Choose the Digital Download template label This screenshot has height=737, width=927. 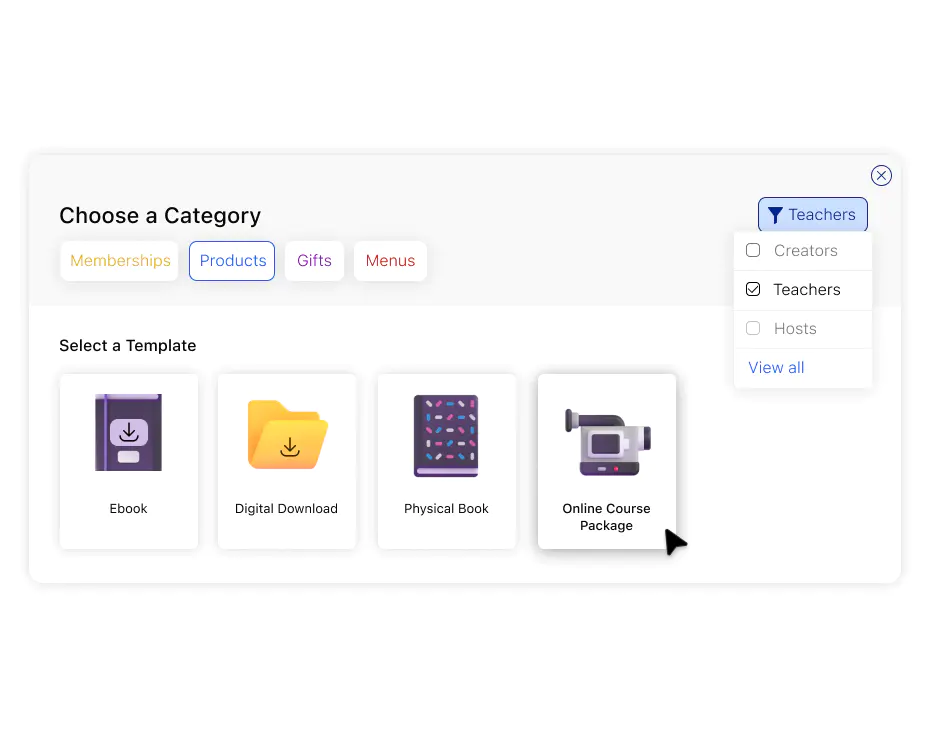(x=286, y=509)
